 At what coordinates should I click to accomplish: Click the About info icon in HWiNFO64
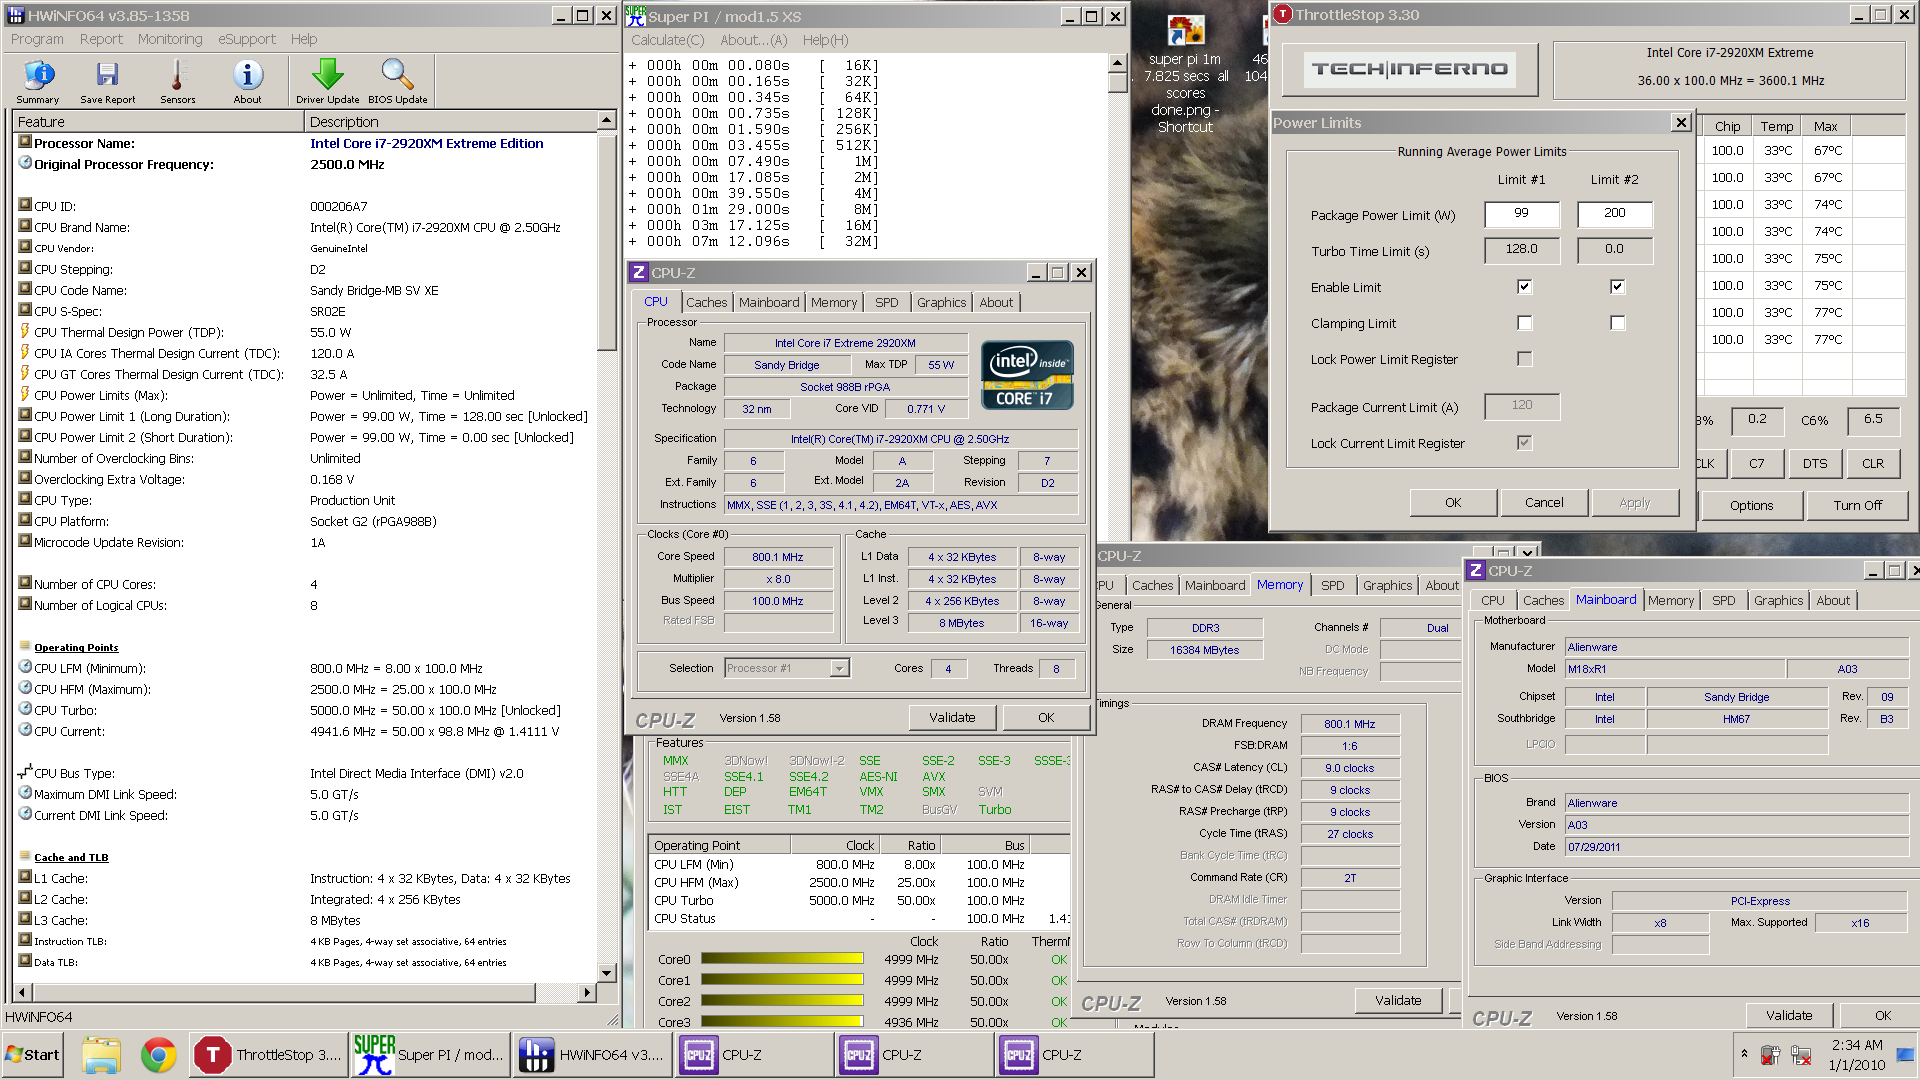coord(248,82)
